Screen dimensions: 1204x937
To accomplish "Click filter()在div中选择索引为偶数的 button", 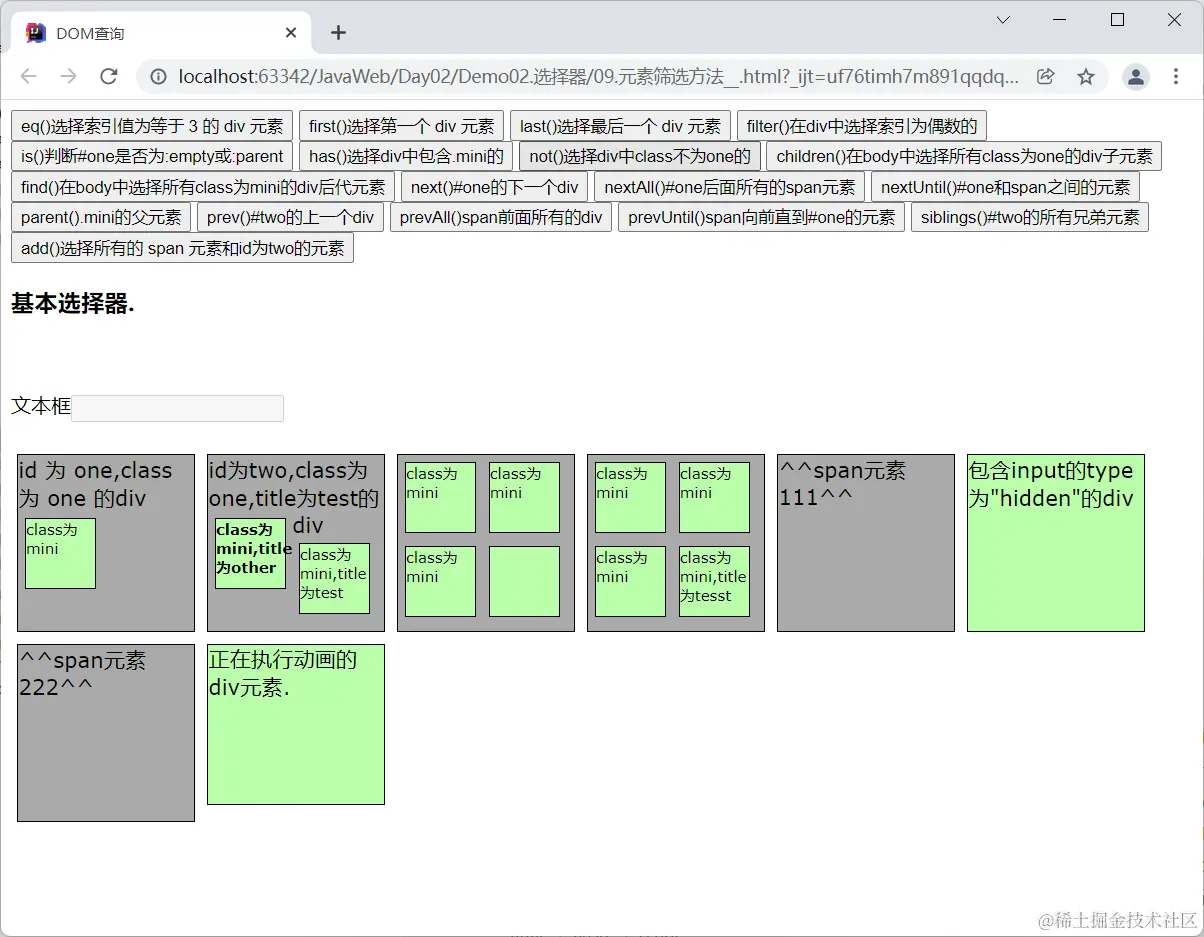I will (x=862, y=126).
